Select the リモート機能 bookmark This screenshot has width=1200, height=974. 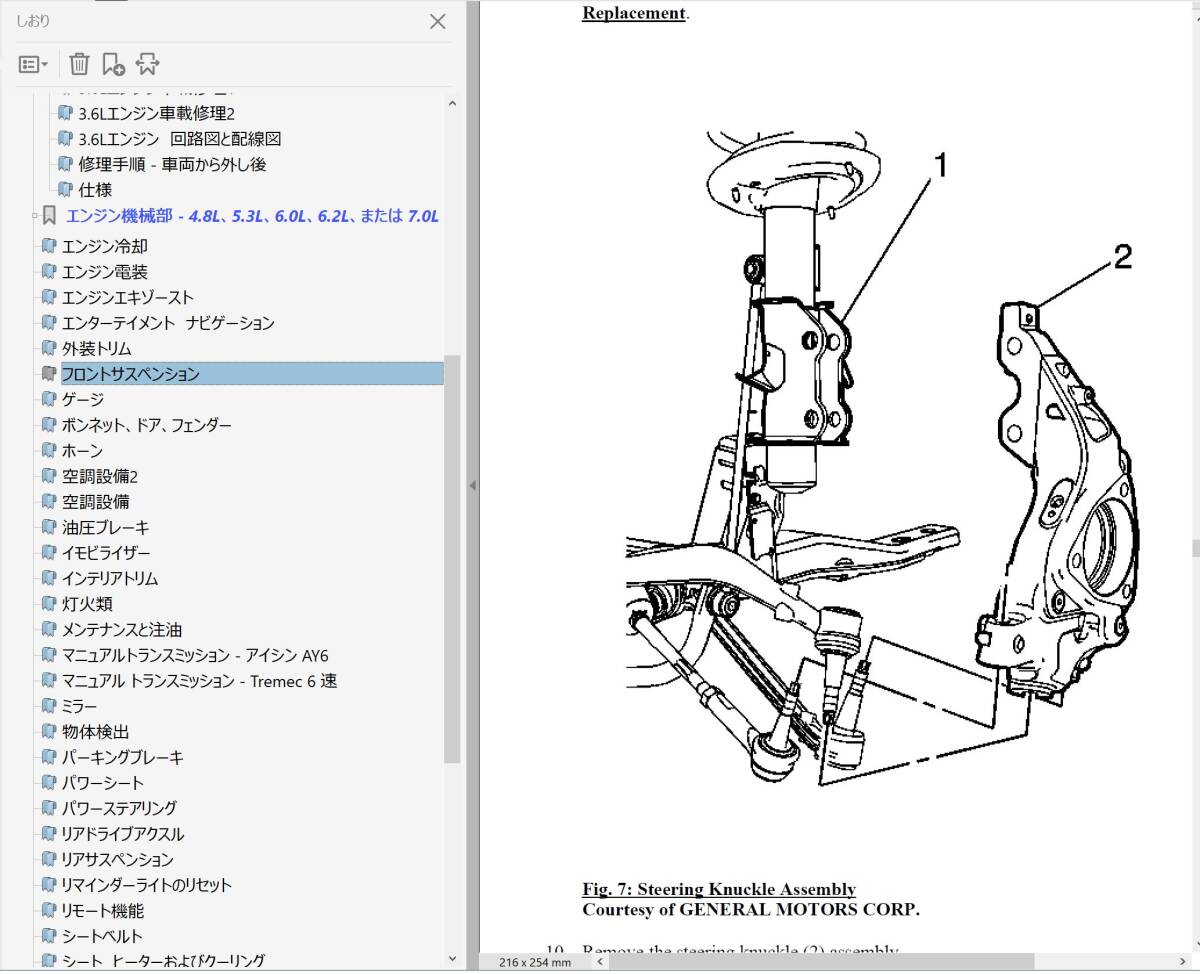102,911
